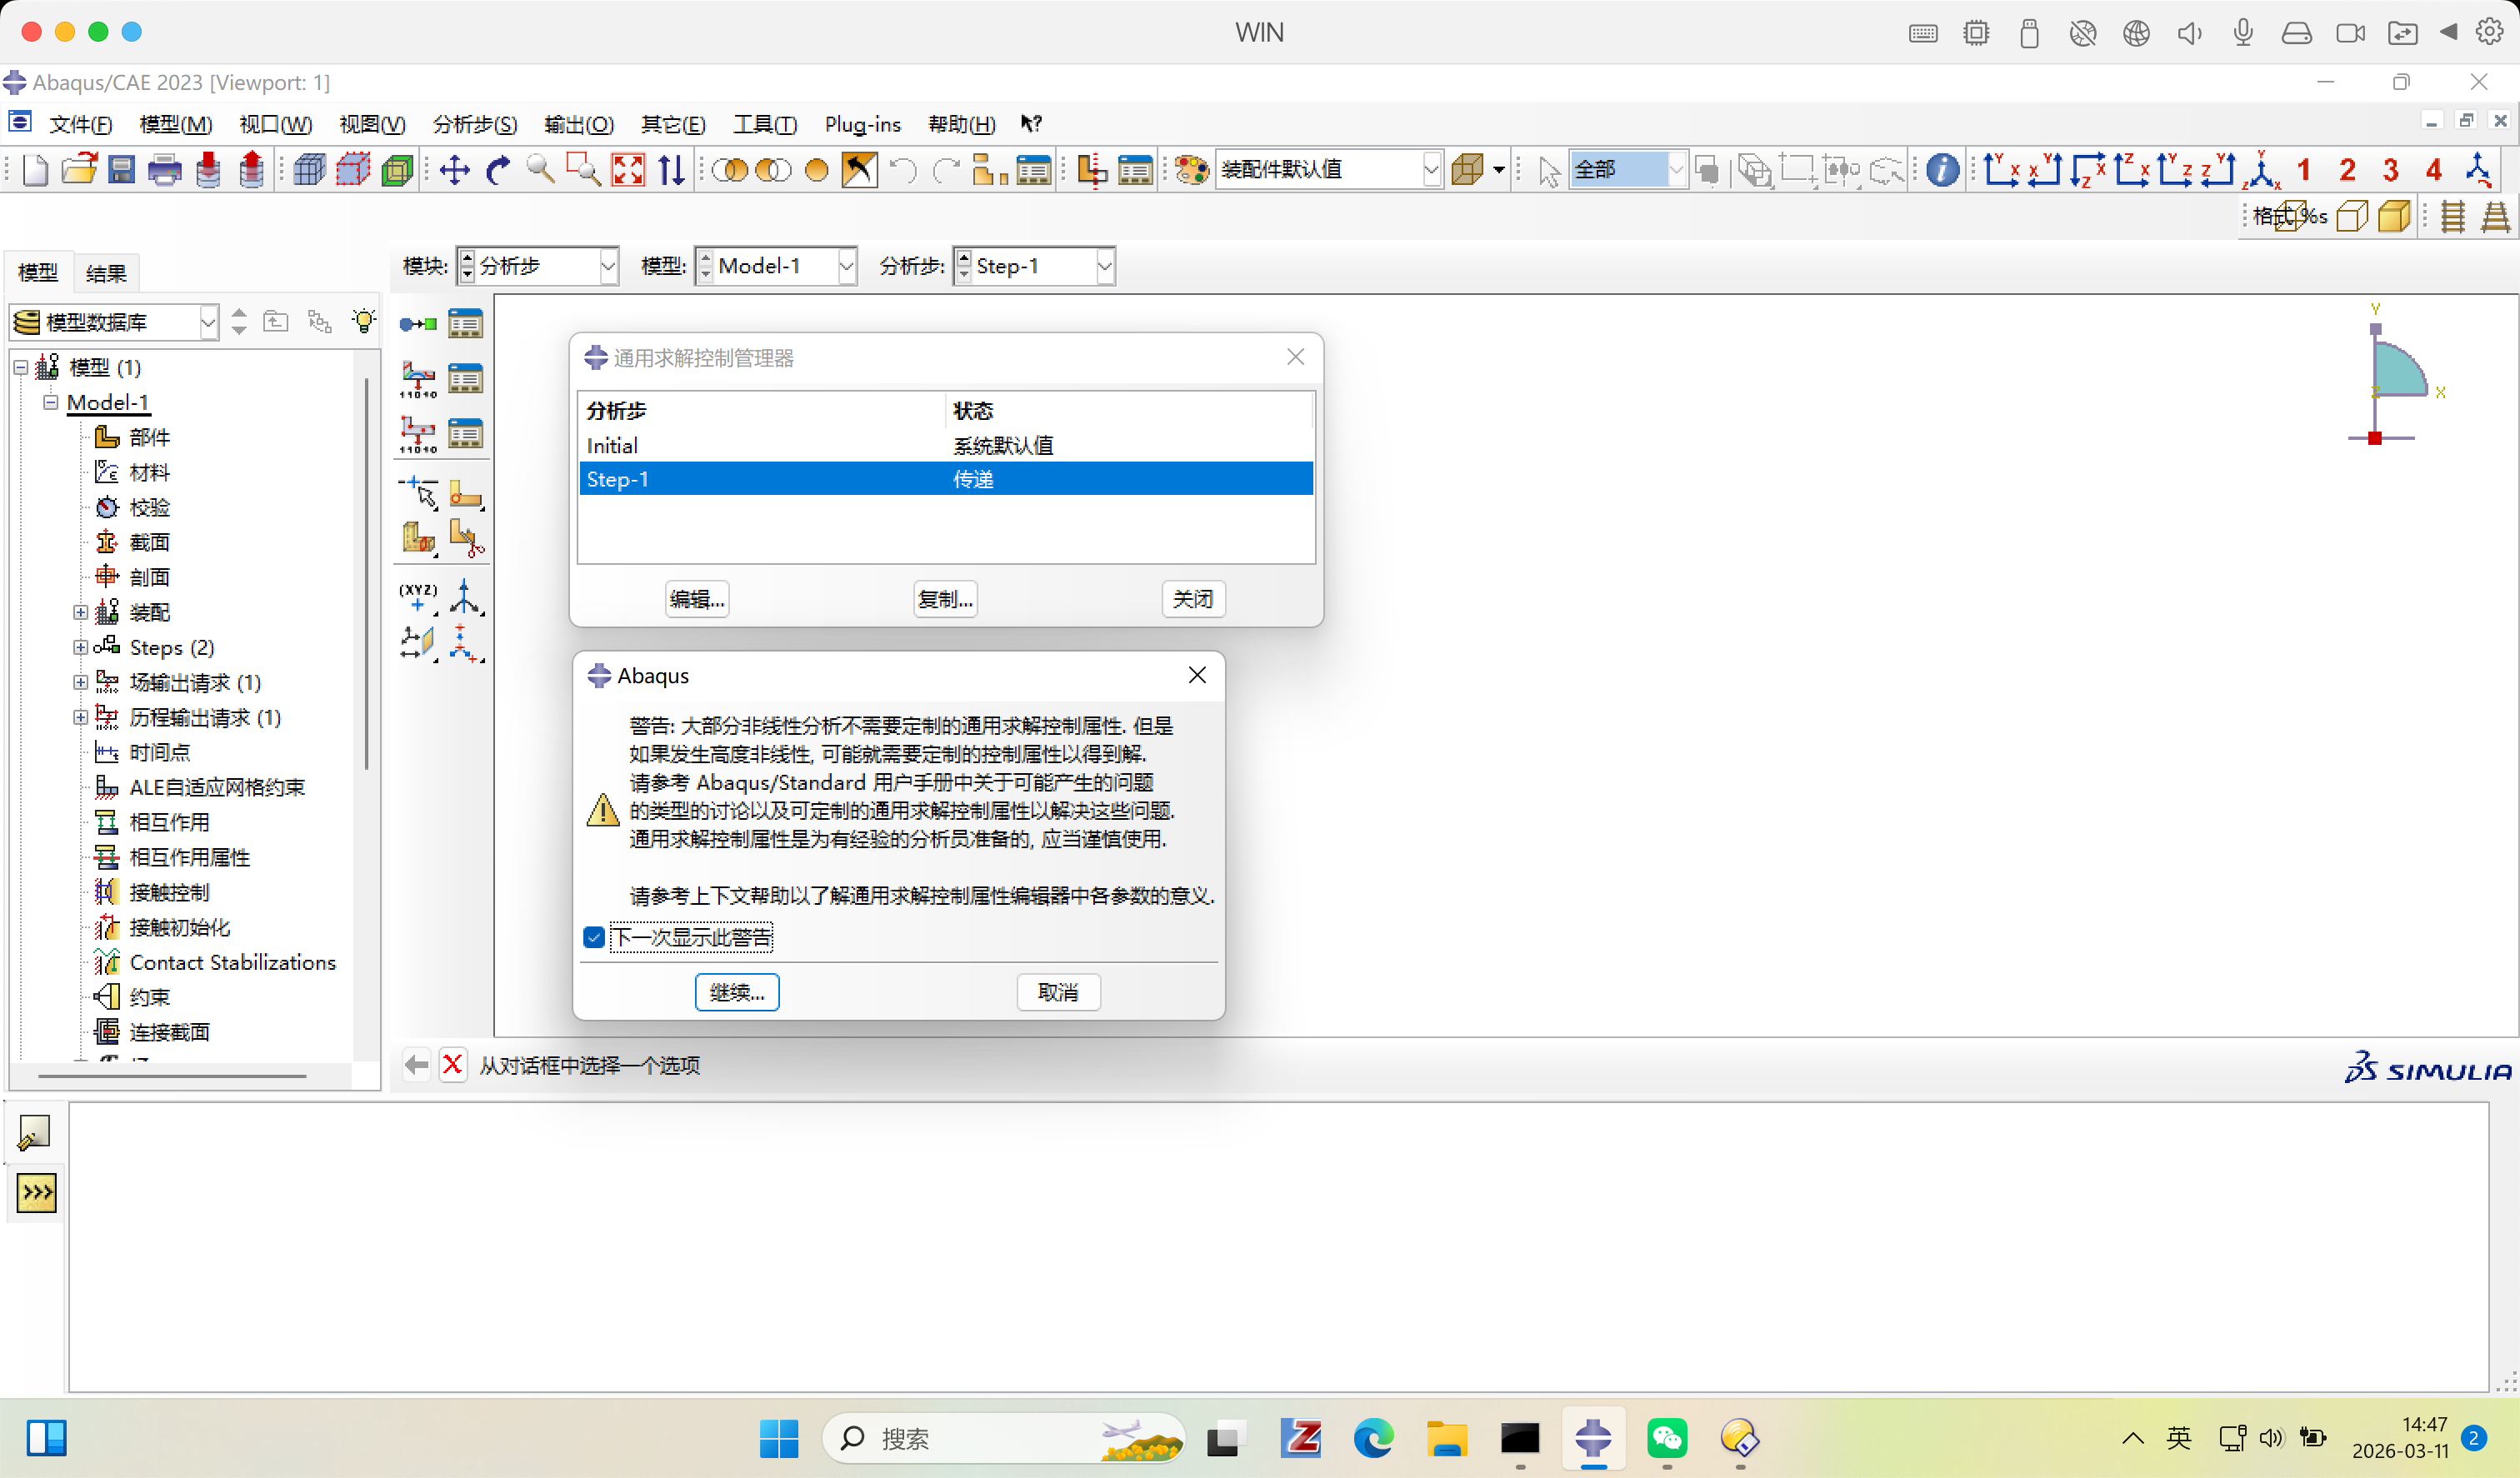Open the 模型(M) menu
Viewport: 2520px width, 1478px height.
(x=176, y=124)
